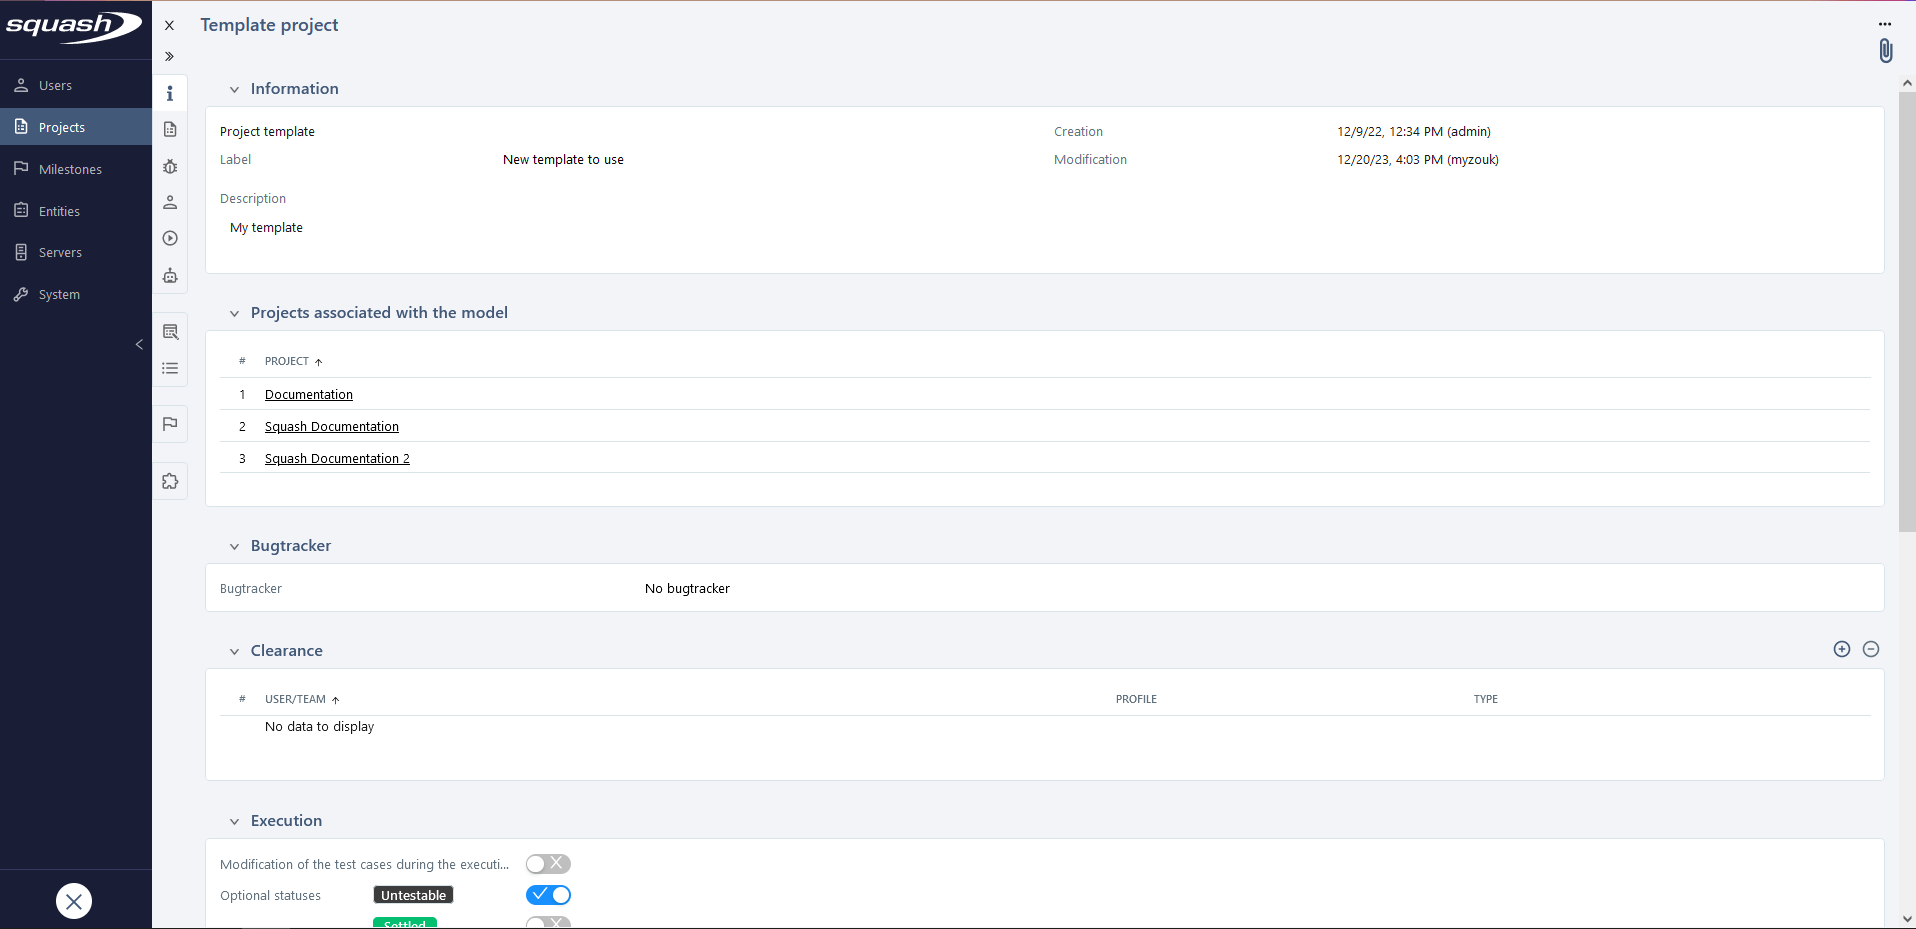This screenshot has width=1916, height=929.
Task: Click the Squash logo
Action: point(74,26)
